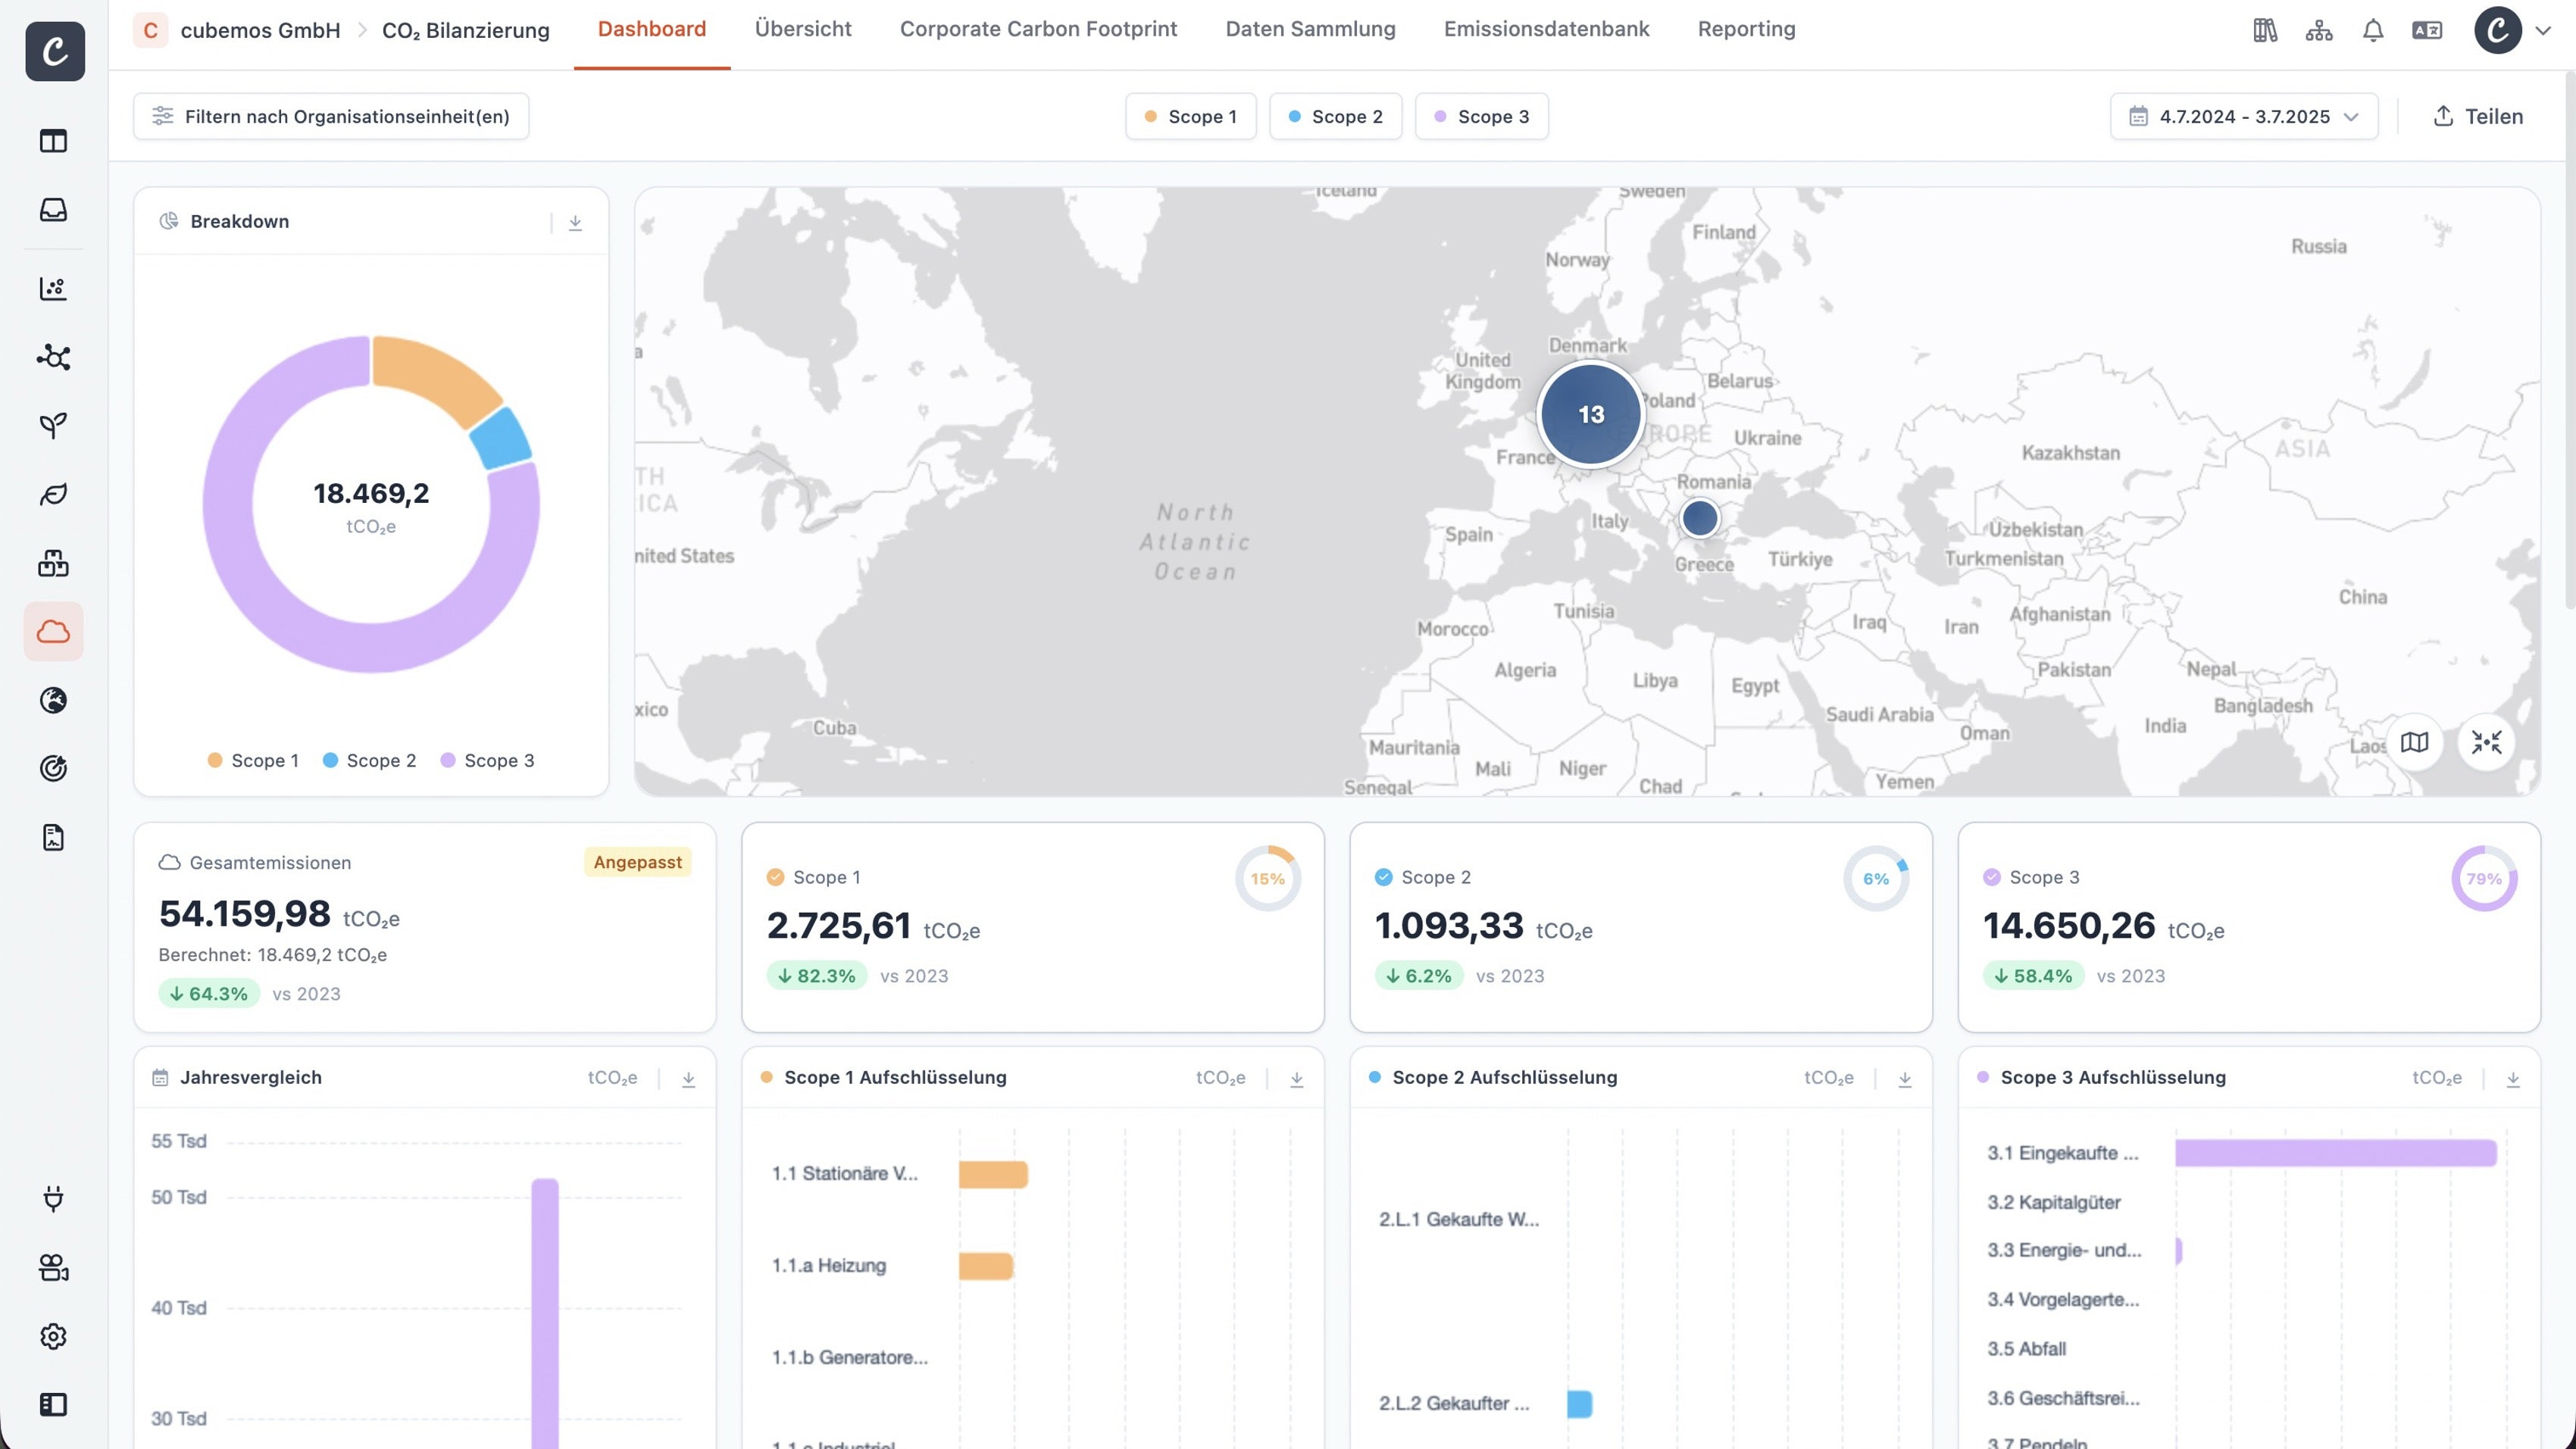Toggle Scope 2 filter chip

[1335, 116]
